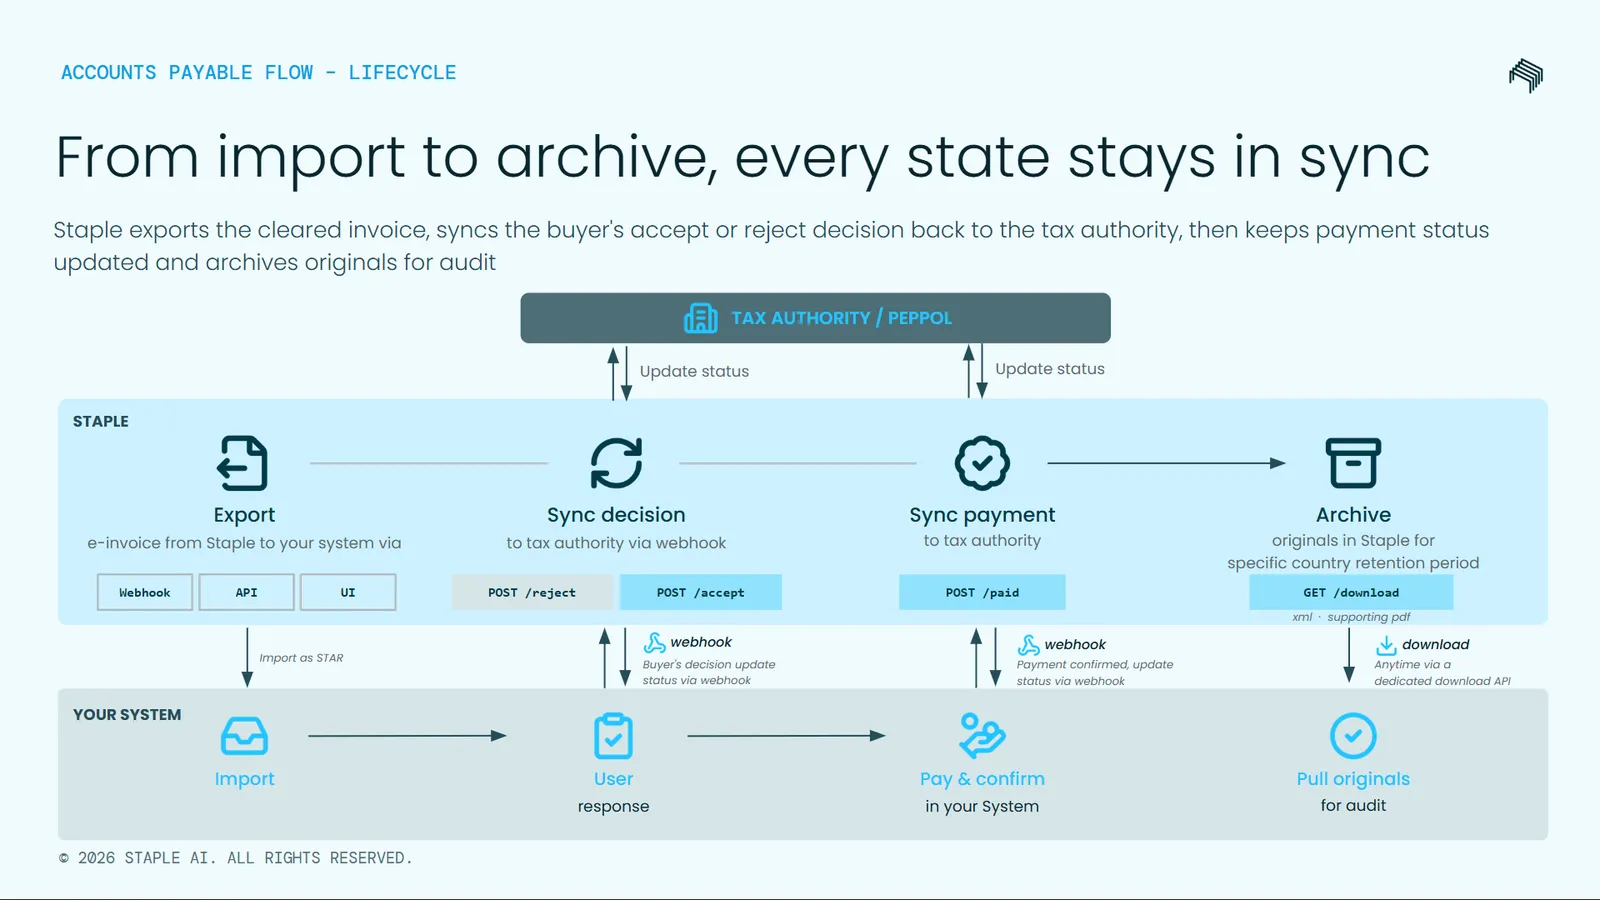Click the 'Export' step heading
The height and width of the screenshot is (900, 1600).
[244, 515]
